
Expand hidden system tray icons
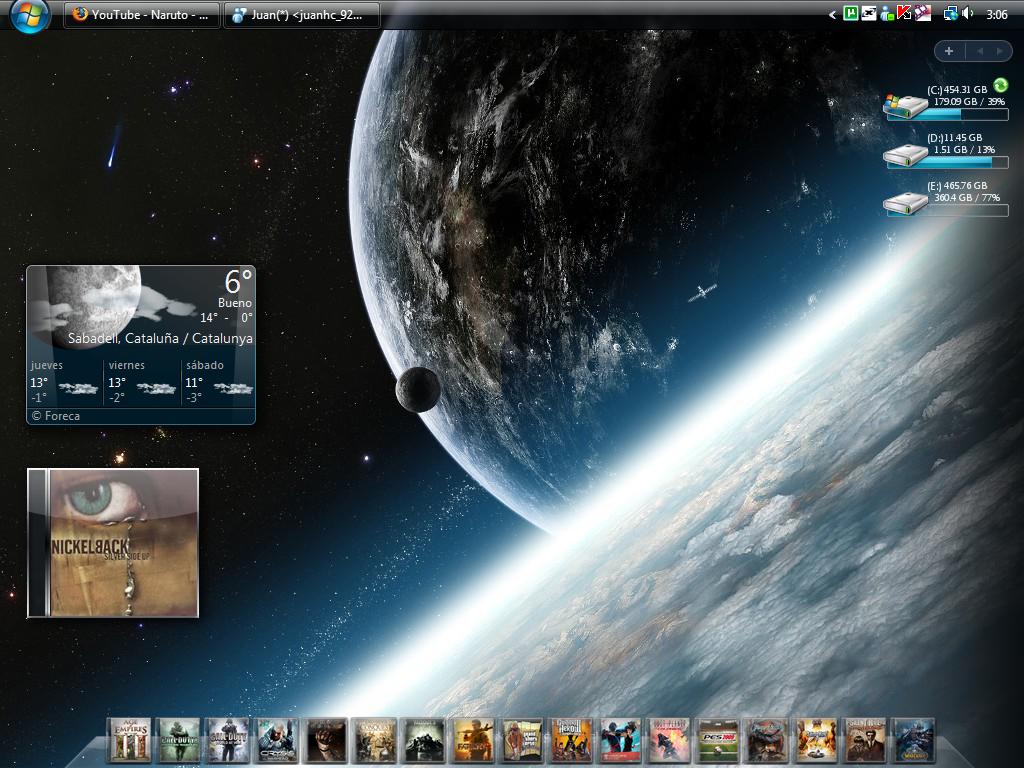(x=832, y=15)
